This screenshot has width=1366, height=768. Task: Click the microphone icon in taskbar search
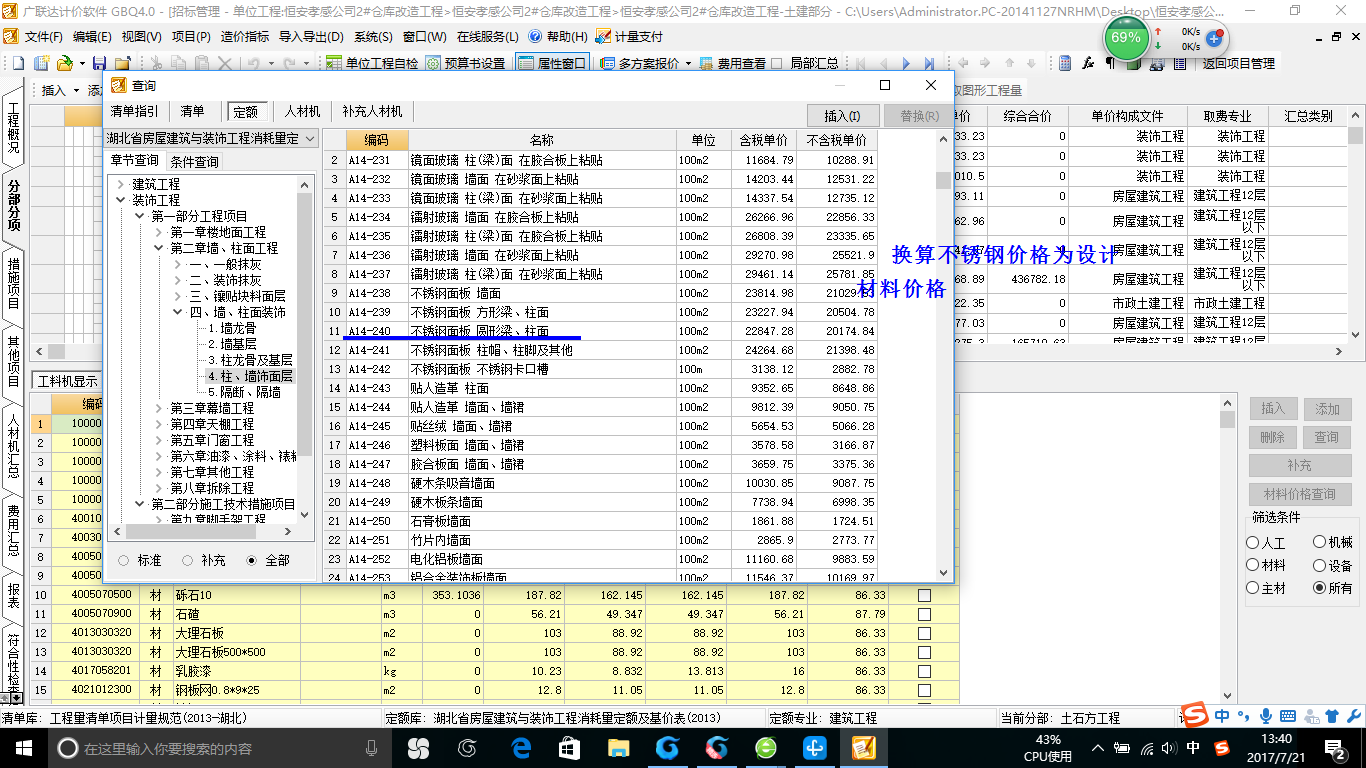[372, 748]
